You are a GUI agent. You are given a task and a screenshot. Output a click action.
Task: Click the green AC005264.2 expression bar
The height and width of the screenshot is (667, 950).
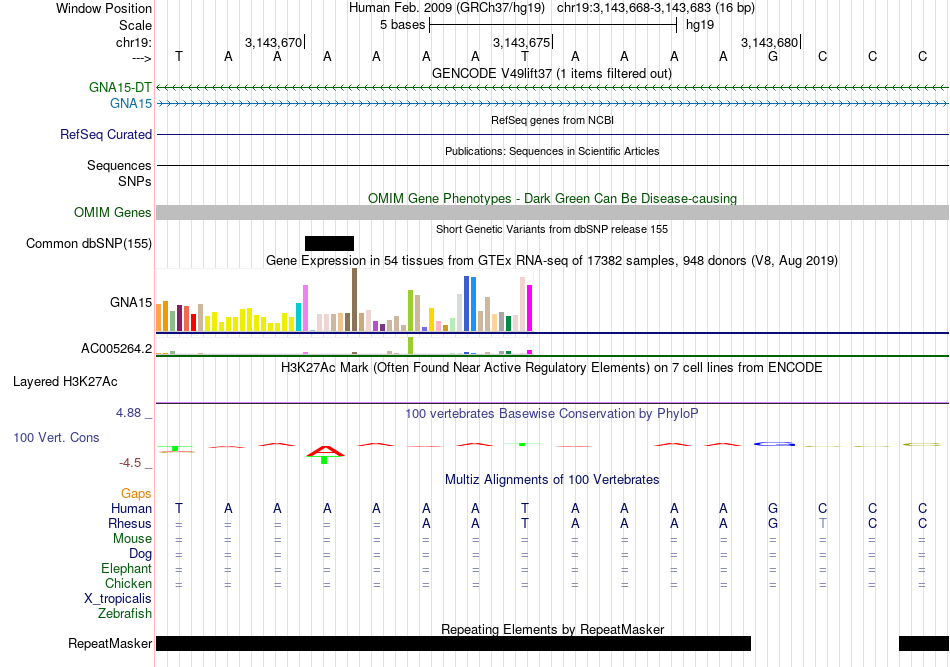coord(411,345)
